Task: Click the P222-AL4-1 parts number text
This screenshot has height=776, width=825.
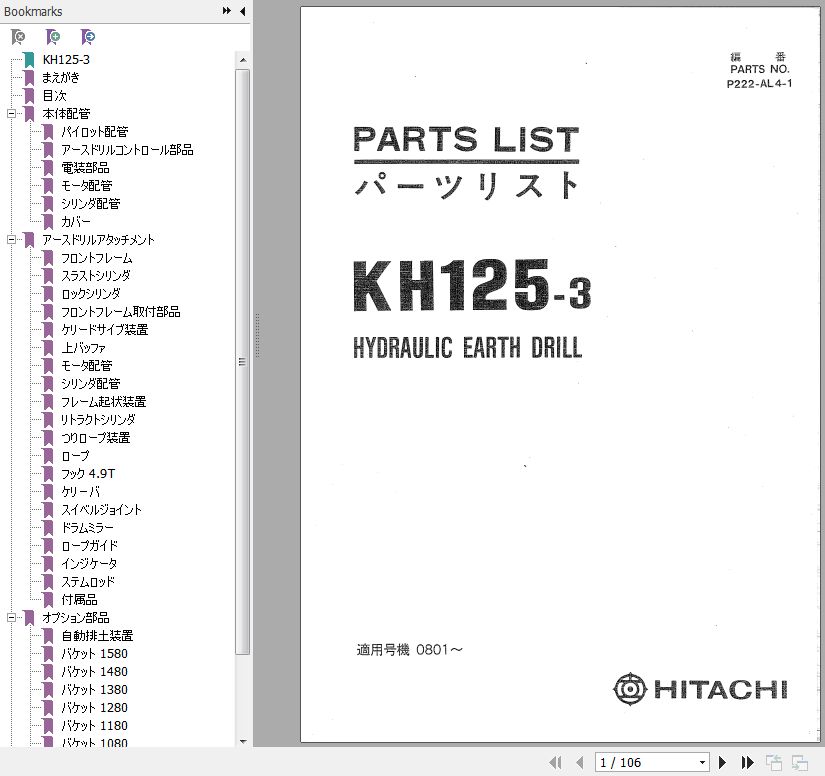Action: pyautogui.click(x=759, y=84)
